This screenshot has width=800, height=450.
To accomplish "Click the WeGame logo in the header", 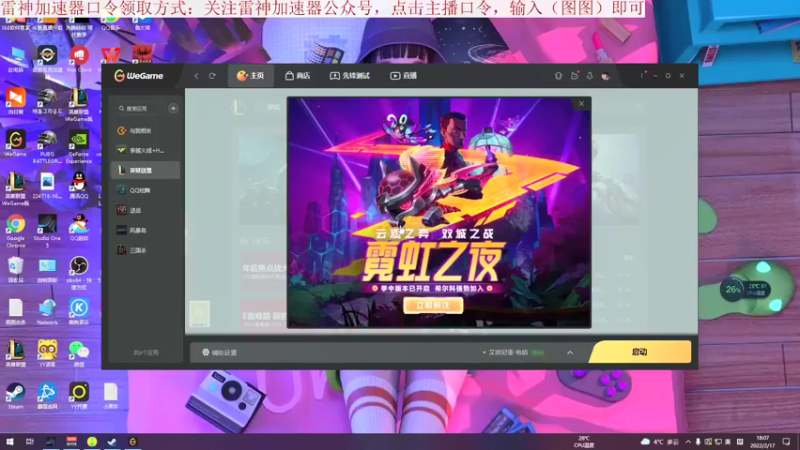I will 139,76.
